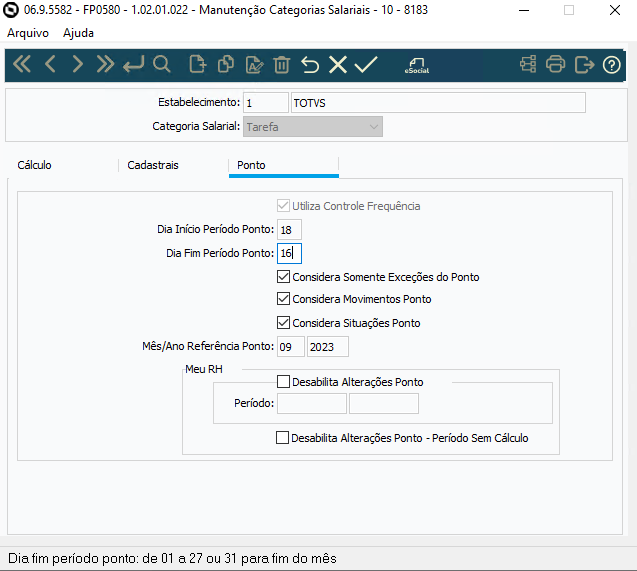Viewport: 637px width, 571px height.
Task: Go to previous record arrow
Action: click(x=50, y=65)
